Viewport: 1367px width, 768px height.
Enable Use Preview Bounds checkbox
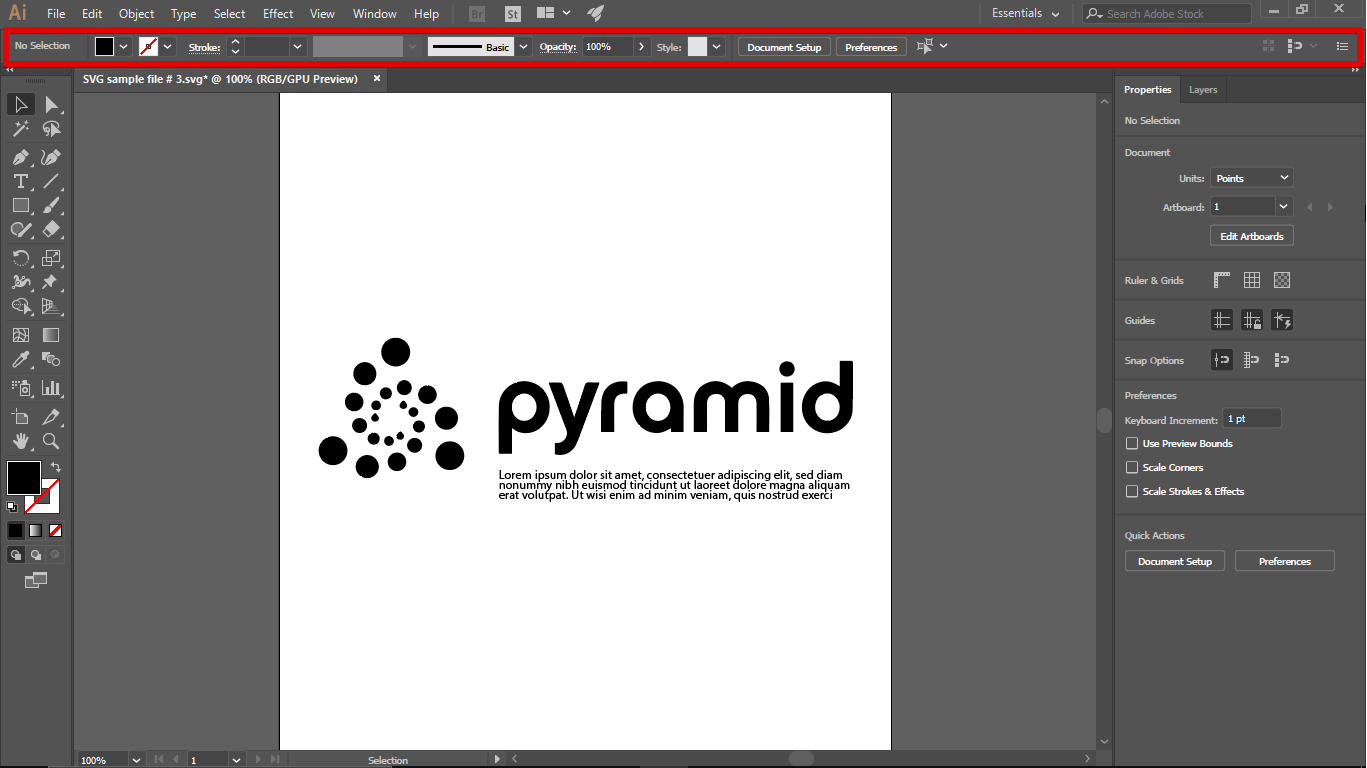[x=1132, y=444]
